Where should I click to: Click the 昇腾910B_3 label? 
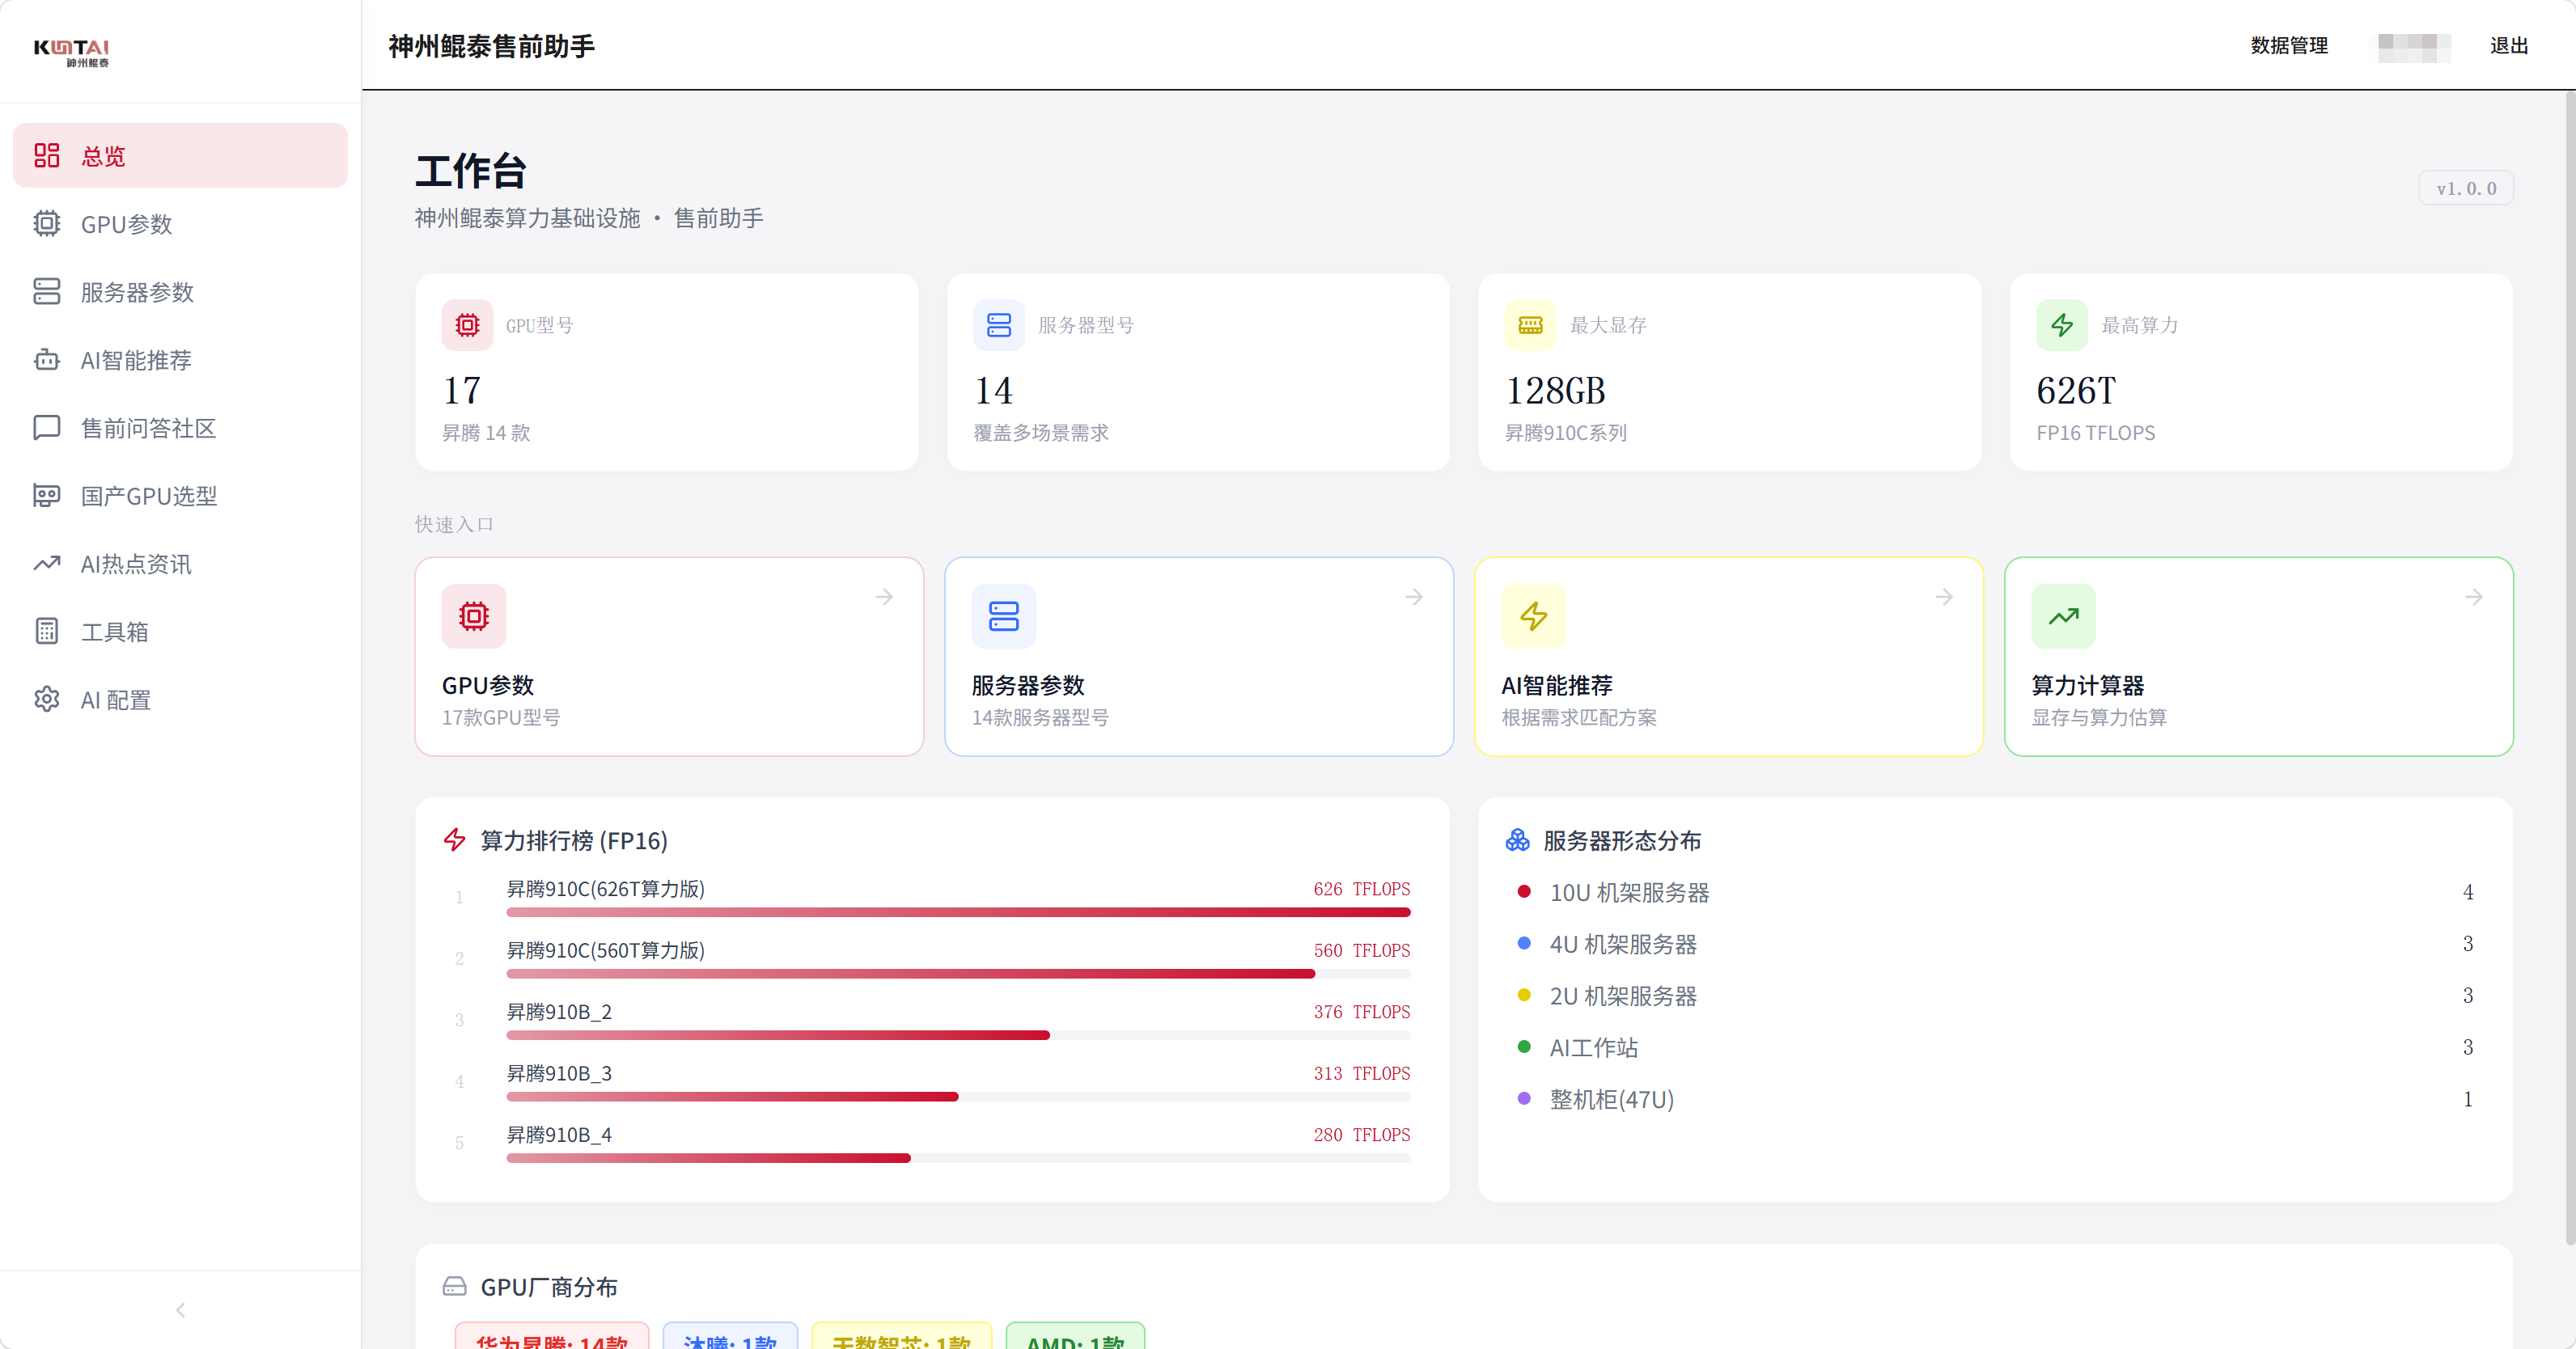(x=559, y=1074)
